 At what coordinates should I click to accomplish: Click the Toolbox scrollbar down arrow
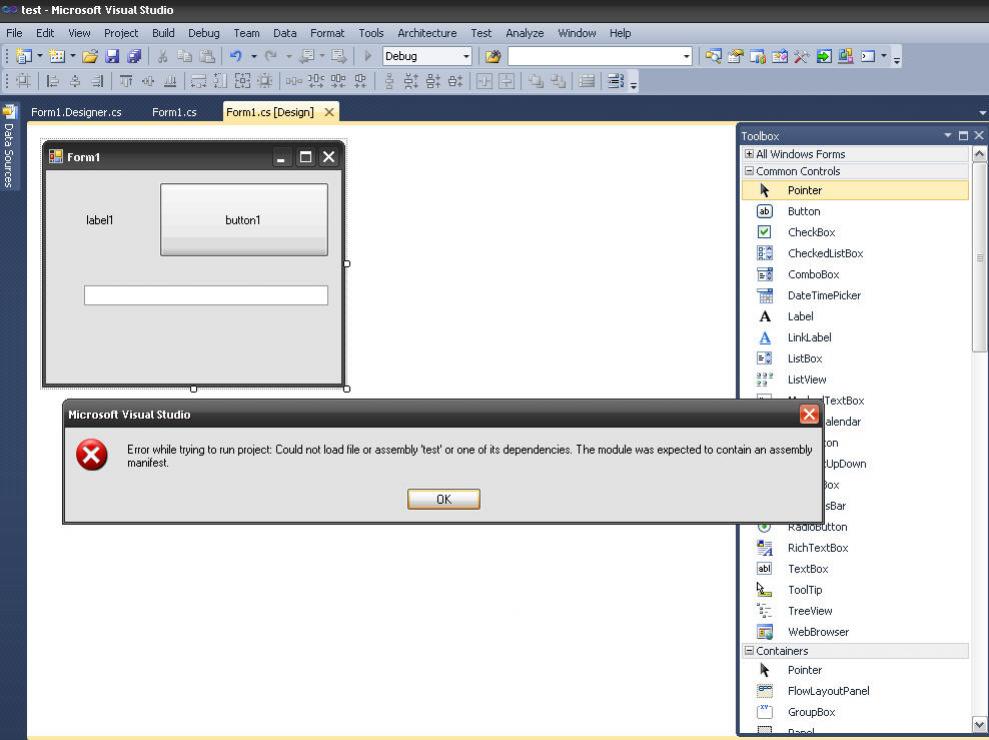click(979, 724)
